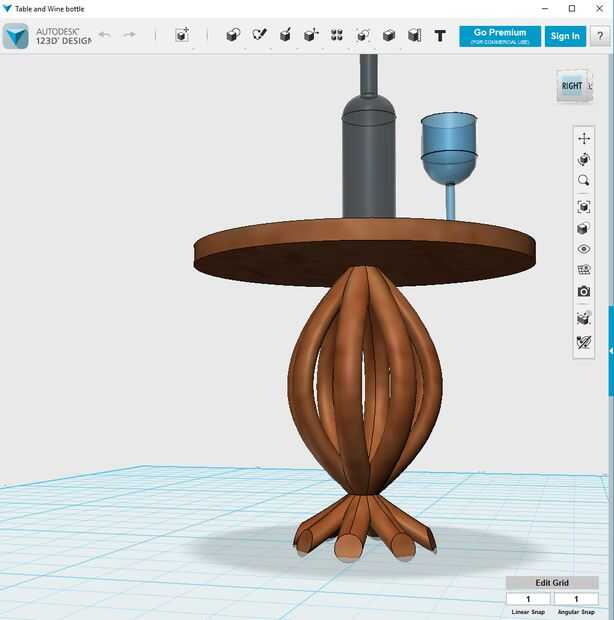
Task: Select the Text tool
Action: tap(440, 36)
